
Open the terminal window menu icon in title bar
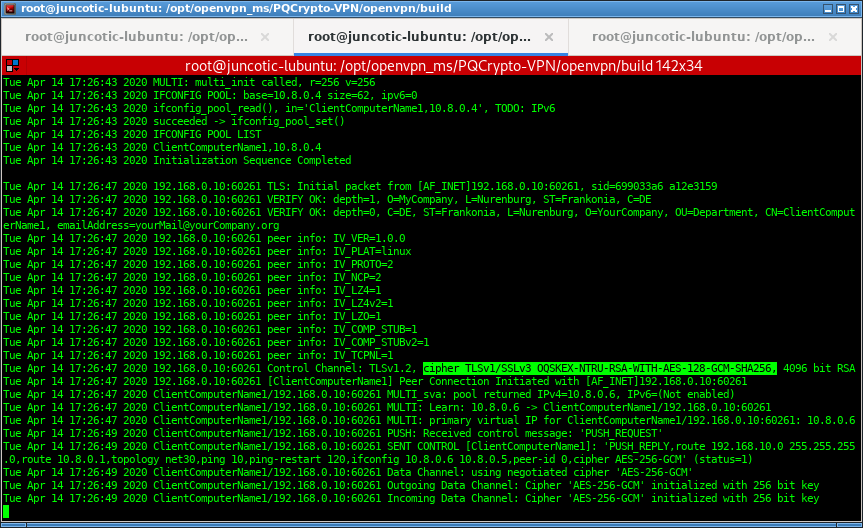pos(9,8)
